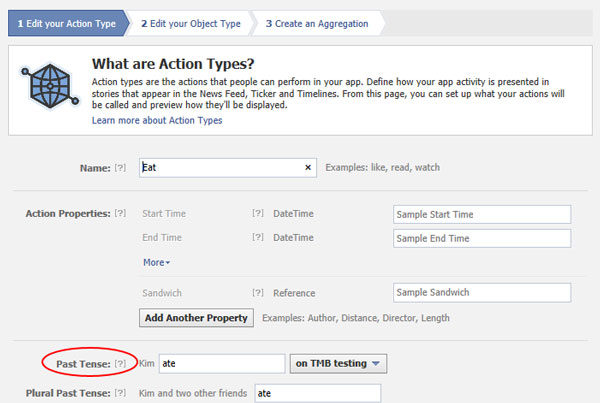Click the [?] icon next to Sandwich
Screen dimensions: 600x403
point(258,293)
